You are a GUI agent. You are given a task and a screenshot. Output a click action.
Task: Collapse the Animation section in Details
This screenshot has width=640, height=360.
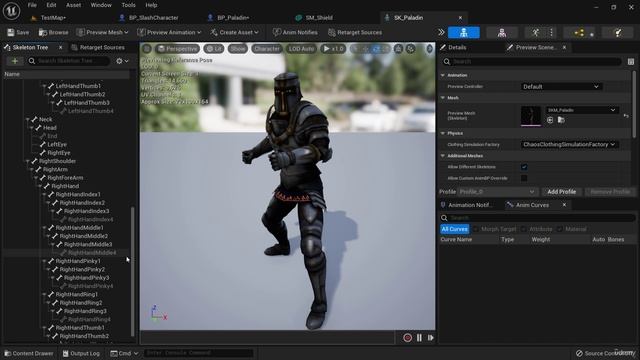pyautogui.click(x=443, y=75)
